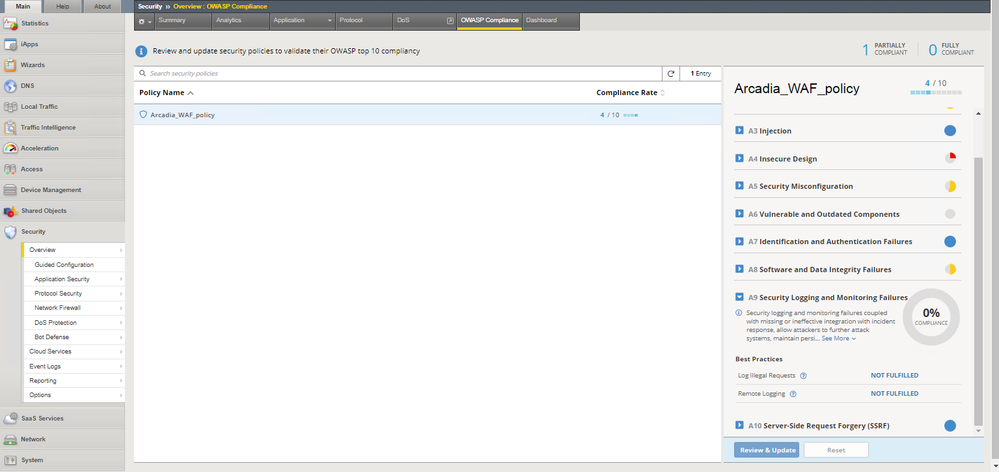Expand A10 Server-Side Request Forgery section
This screenshot has height=472, width=999.
pos(740,426)
